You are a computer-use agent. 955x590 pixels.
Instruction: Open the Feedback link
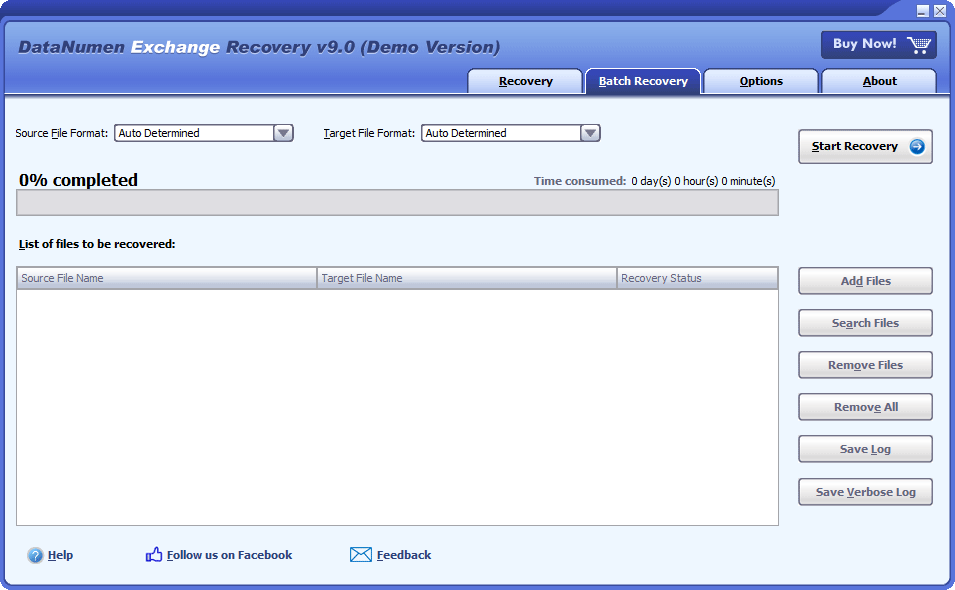pos(404,555)
